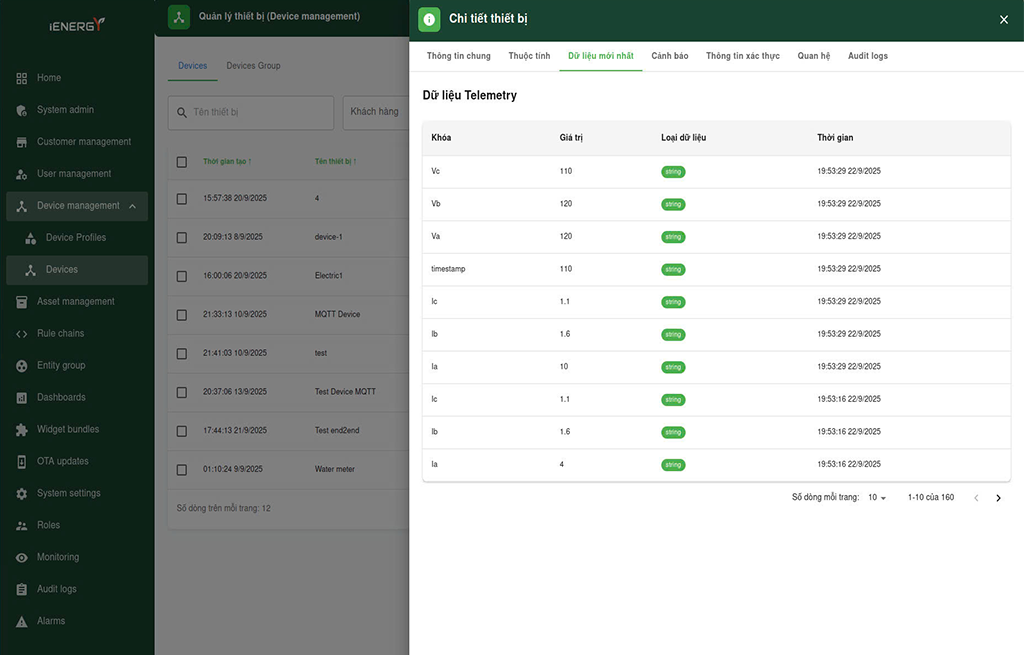Open Monitoring via the eye icon

click(x=22, y=558)
